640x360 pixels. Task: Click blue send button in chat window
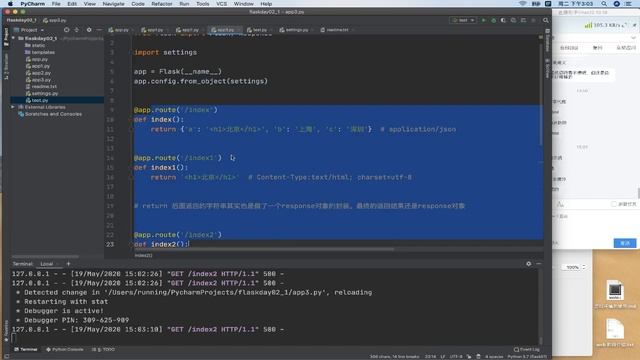point(624,243)
